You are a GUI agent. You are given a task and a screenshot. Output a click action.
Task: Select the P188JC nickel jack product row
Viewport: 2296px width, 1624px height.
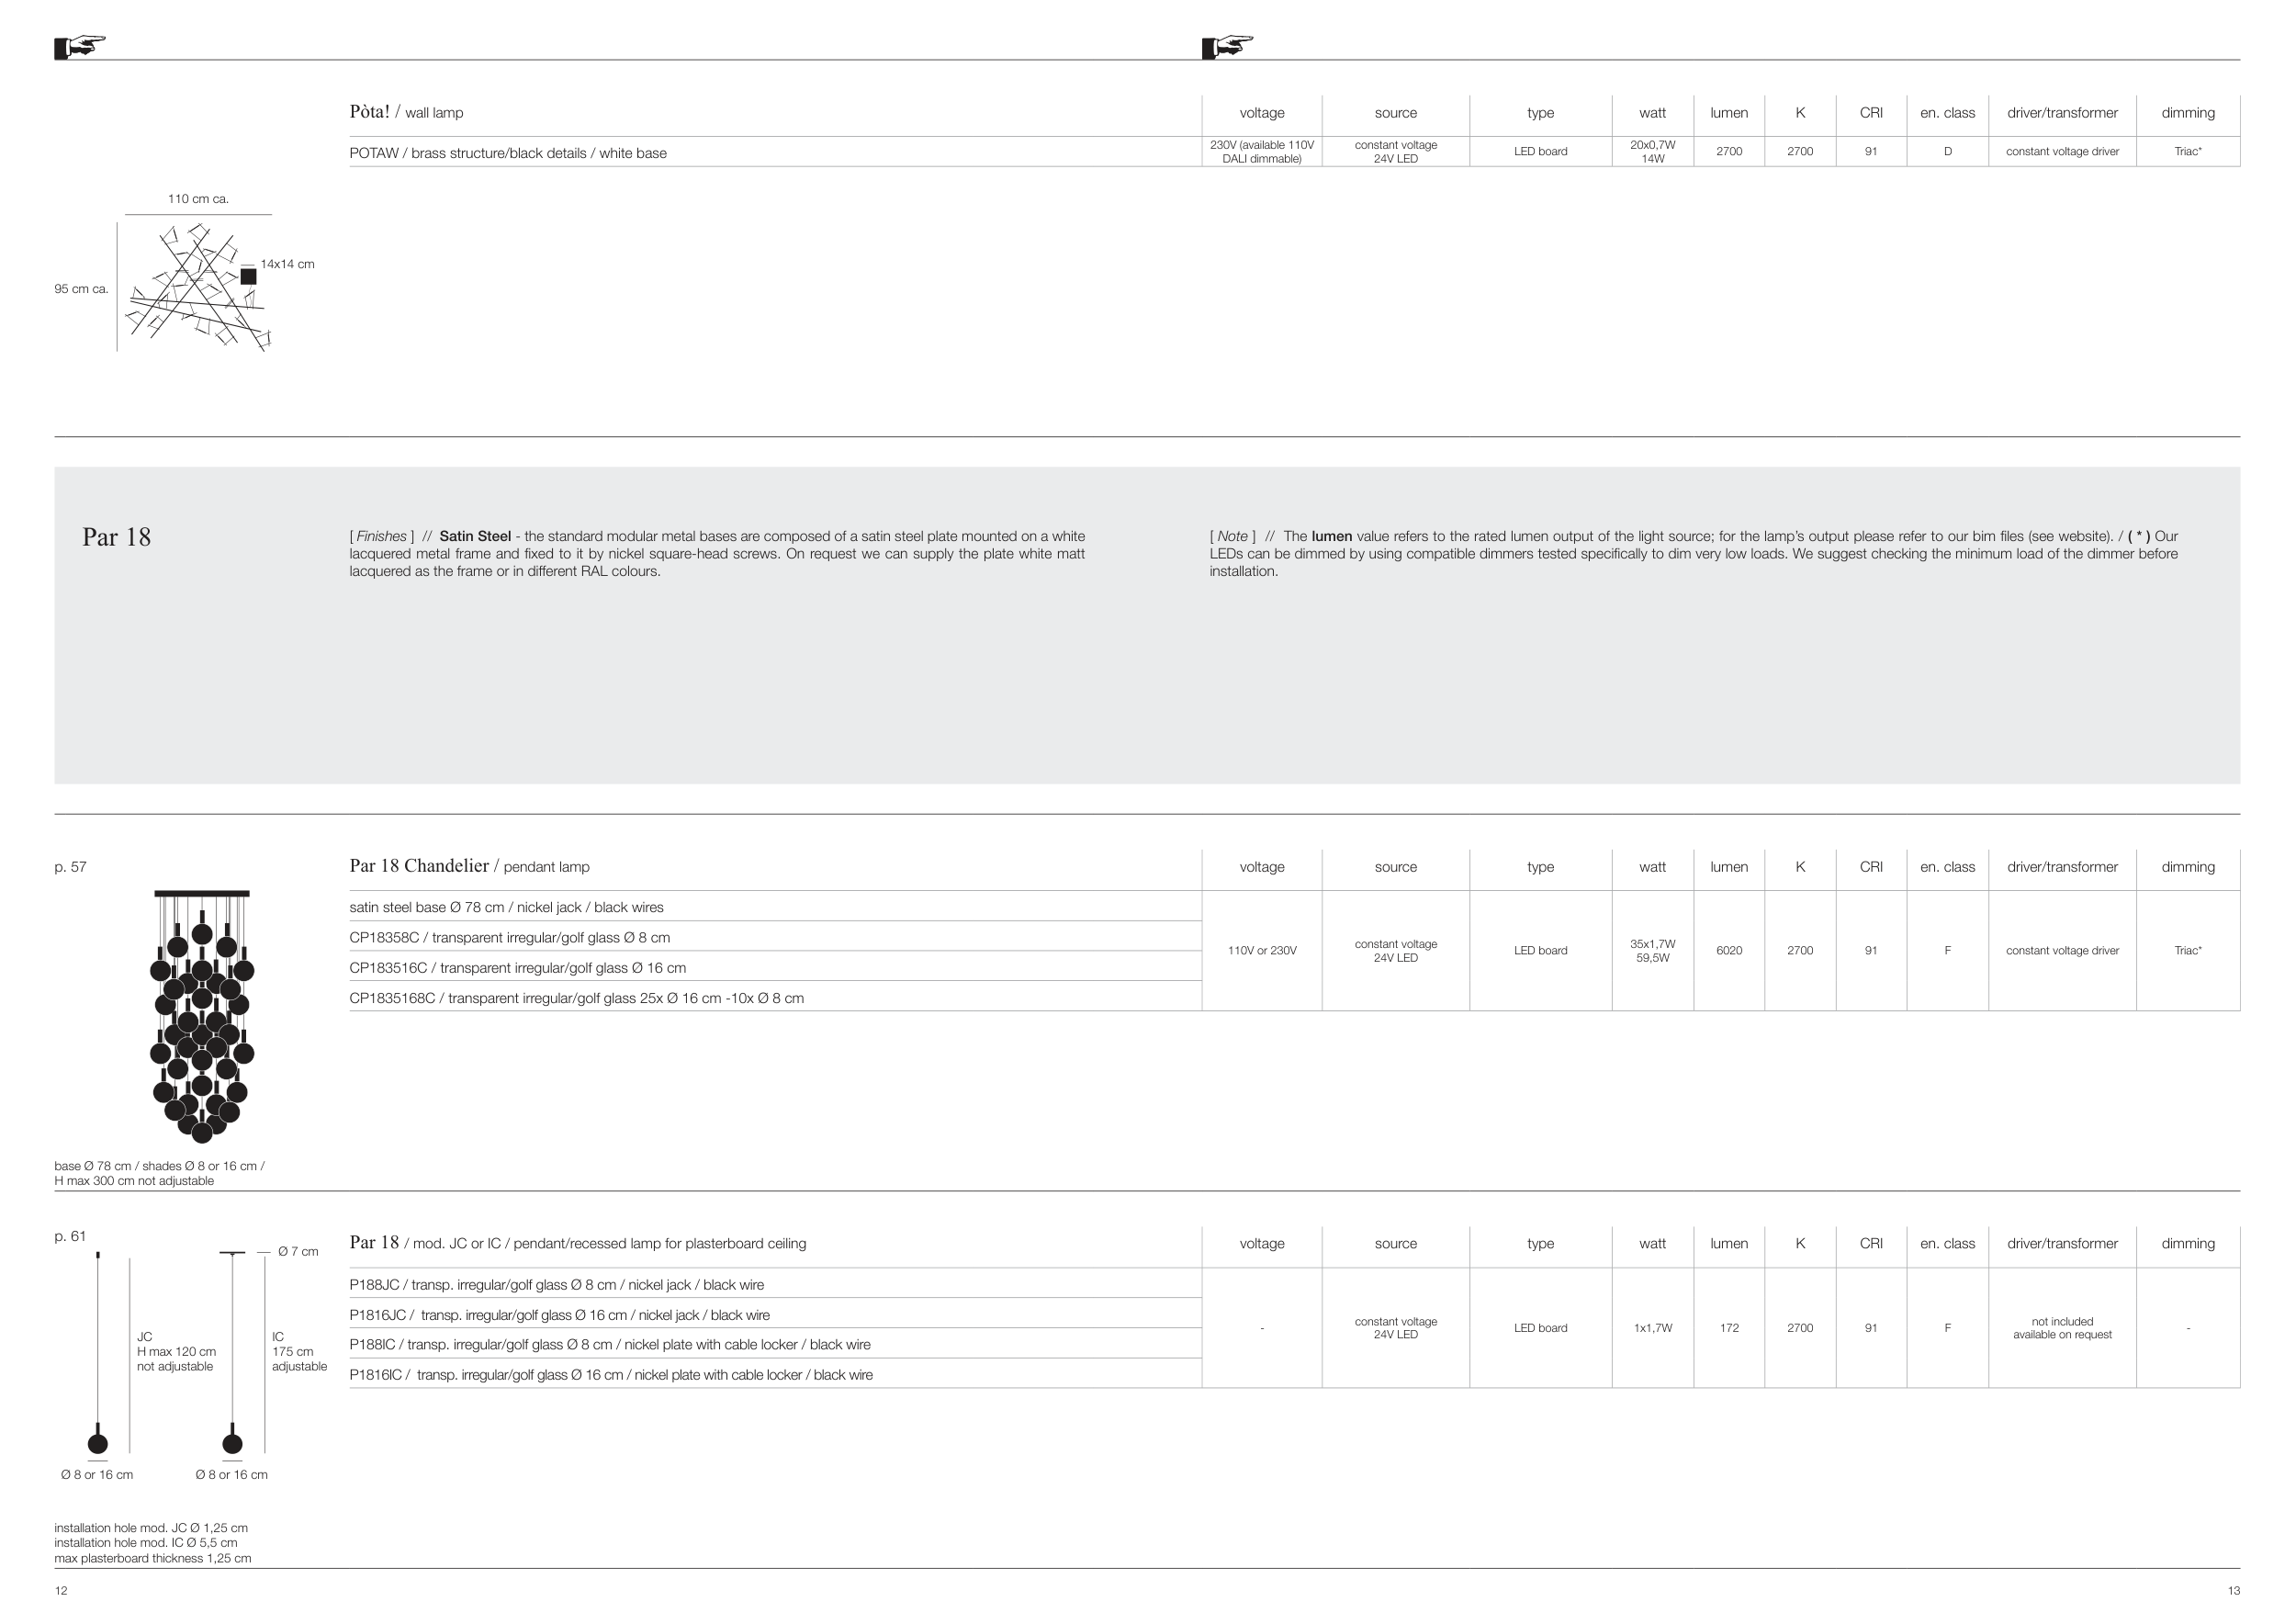click(556, 1285)
